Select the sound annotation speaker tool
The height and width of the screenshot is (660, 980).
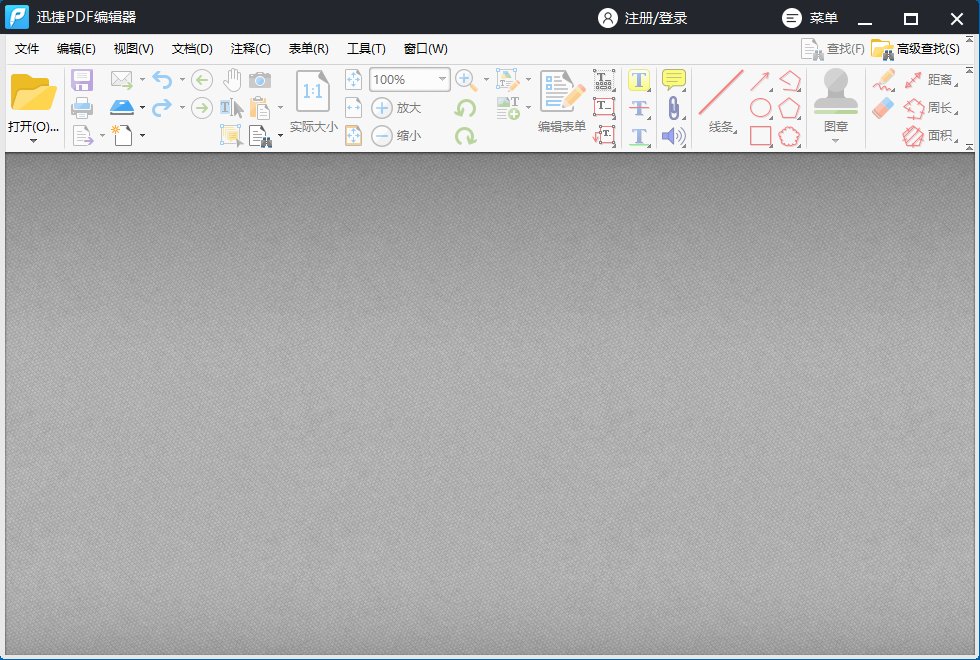pyautogui.click(x=672, y=136)
